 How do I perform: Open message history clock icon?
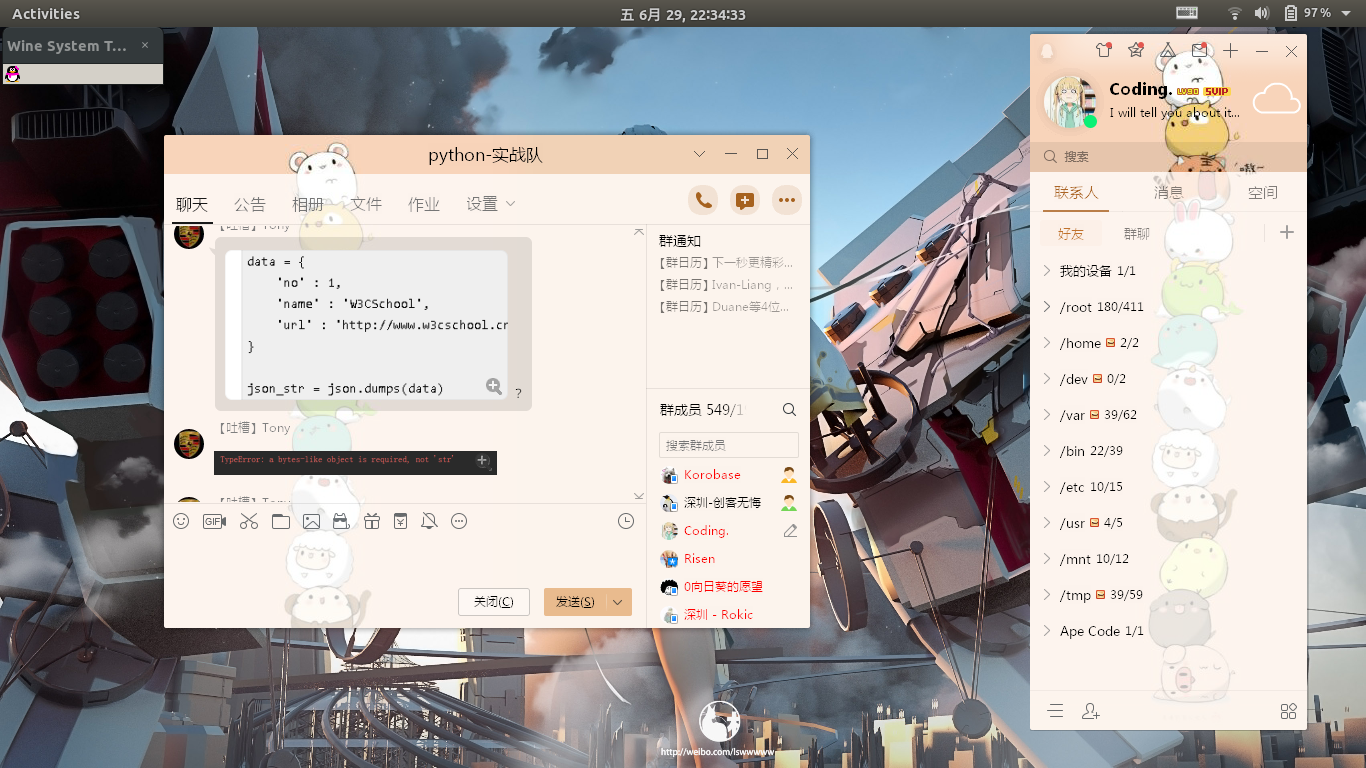(626, 521)
